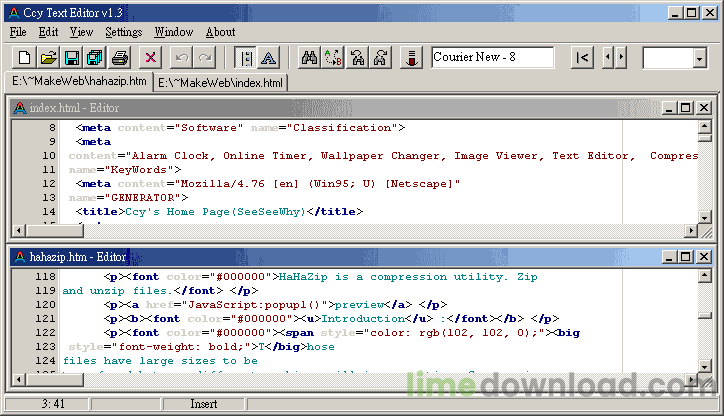This screenshot has height=416, width=724.
Task: Save the current file with the floppy icon
Action: click(x=72, y=58)
